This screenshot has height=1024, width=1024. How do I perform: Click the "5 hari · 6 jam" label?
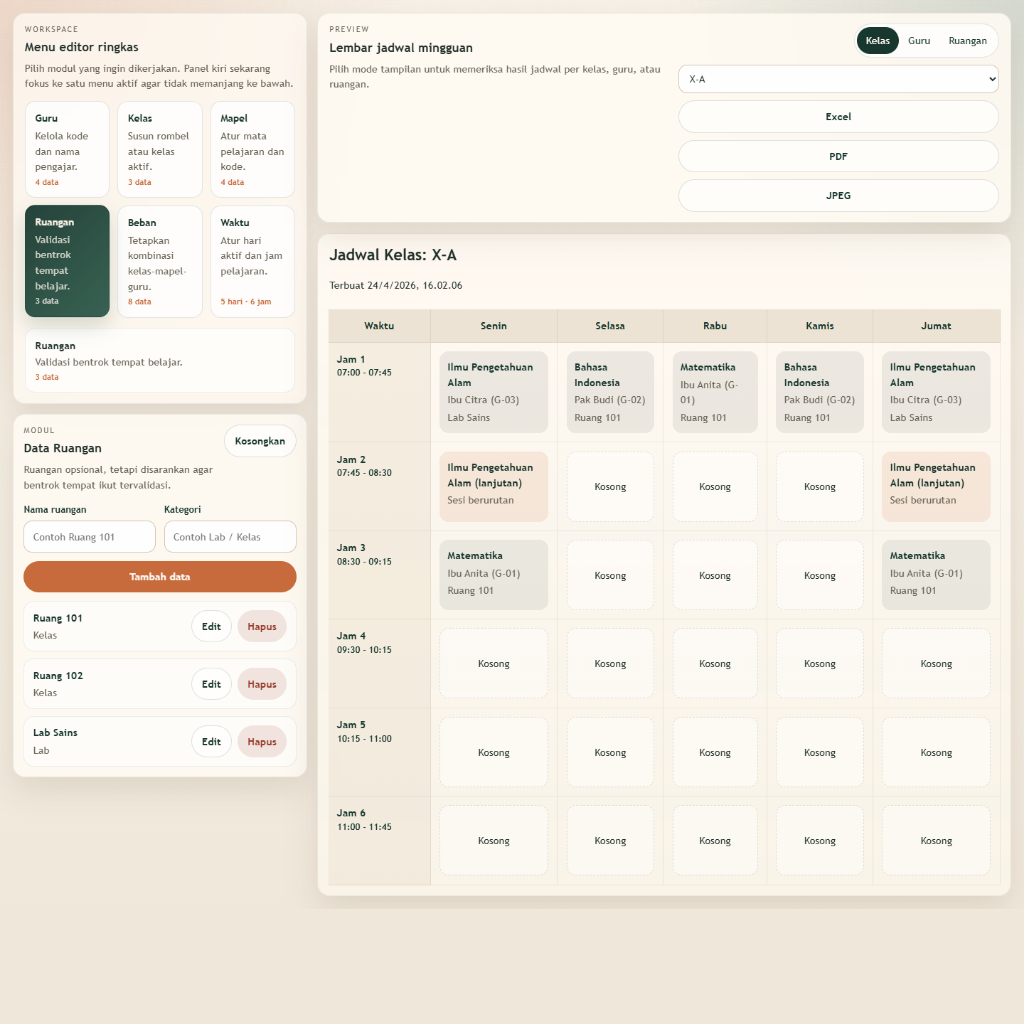click(x=246, y=302)
